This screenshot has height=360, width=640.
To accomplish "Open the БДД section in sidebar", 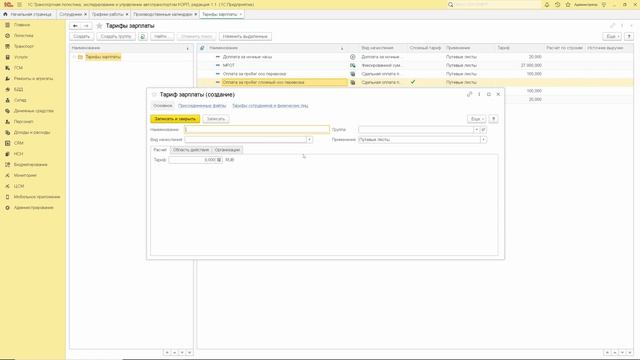I will pos(18,89).
